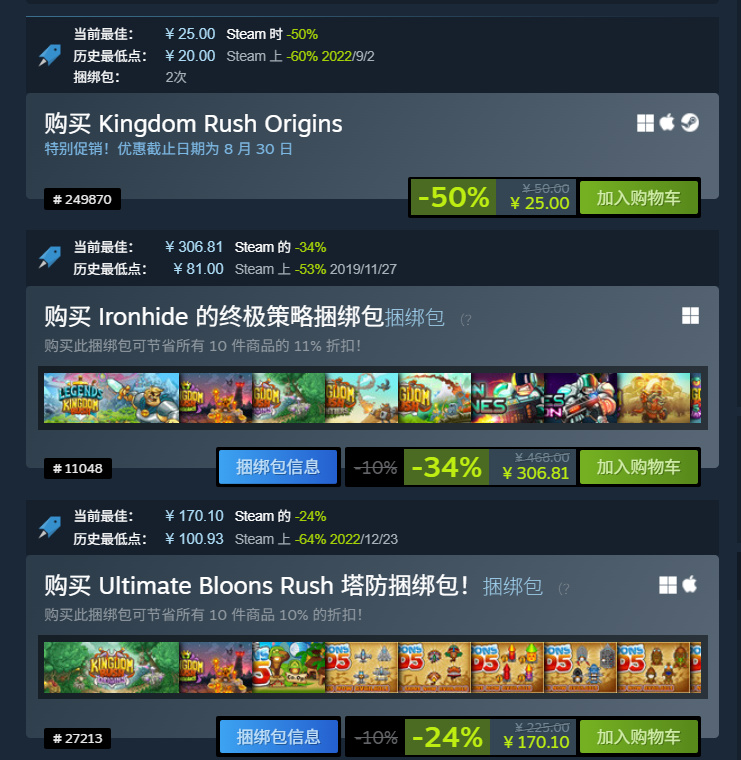Open Legends of Kingdom Rush thumbnail in Ironhide bundle
This screenshot has height=760, width=741.
(x=111, y=398)
